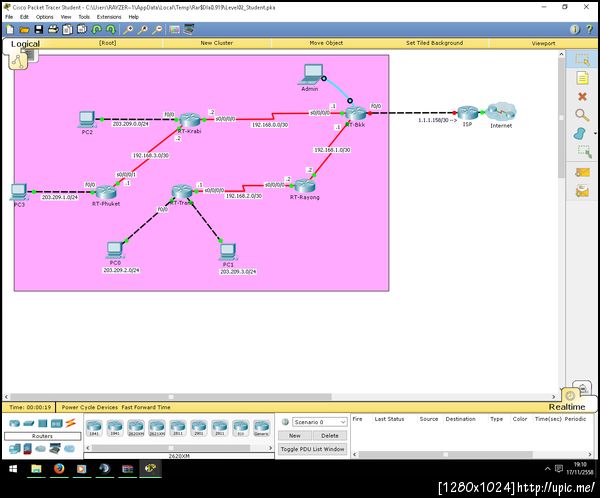600x498 pixels.
Task: Select the Switches device category icon
Action: (x=29, y=423)
